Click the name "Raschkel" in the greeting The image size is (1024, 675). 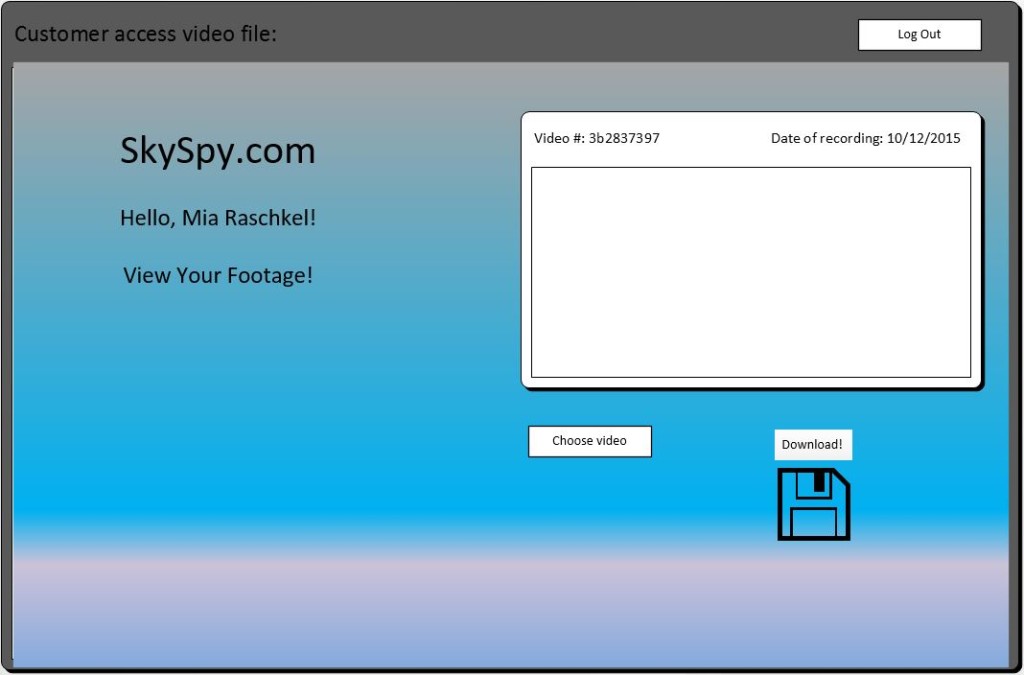tap(272, 217)
